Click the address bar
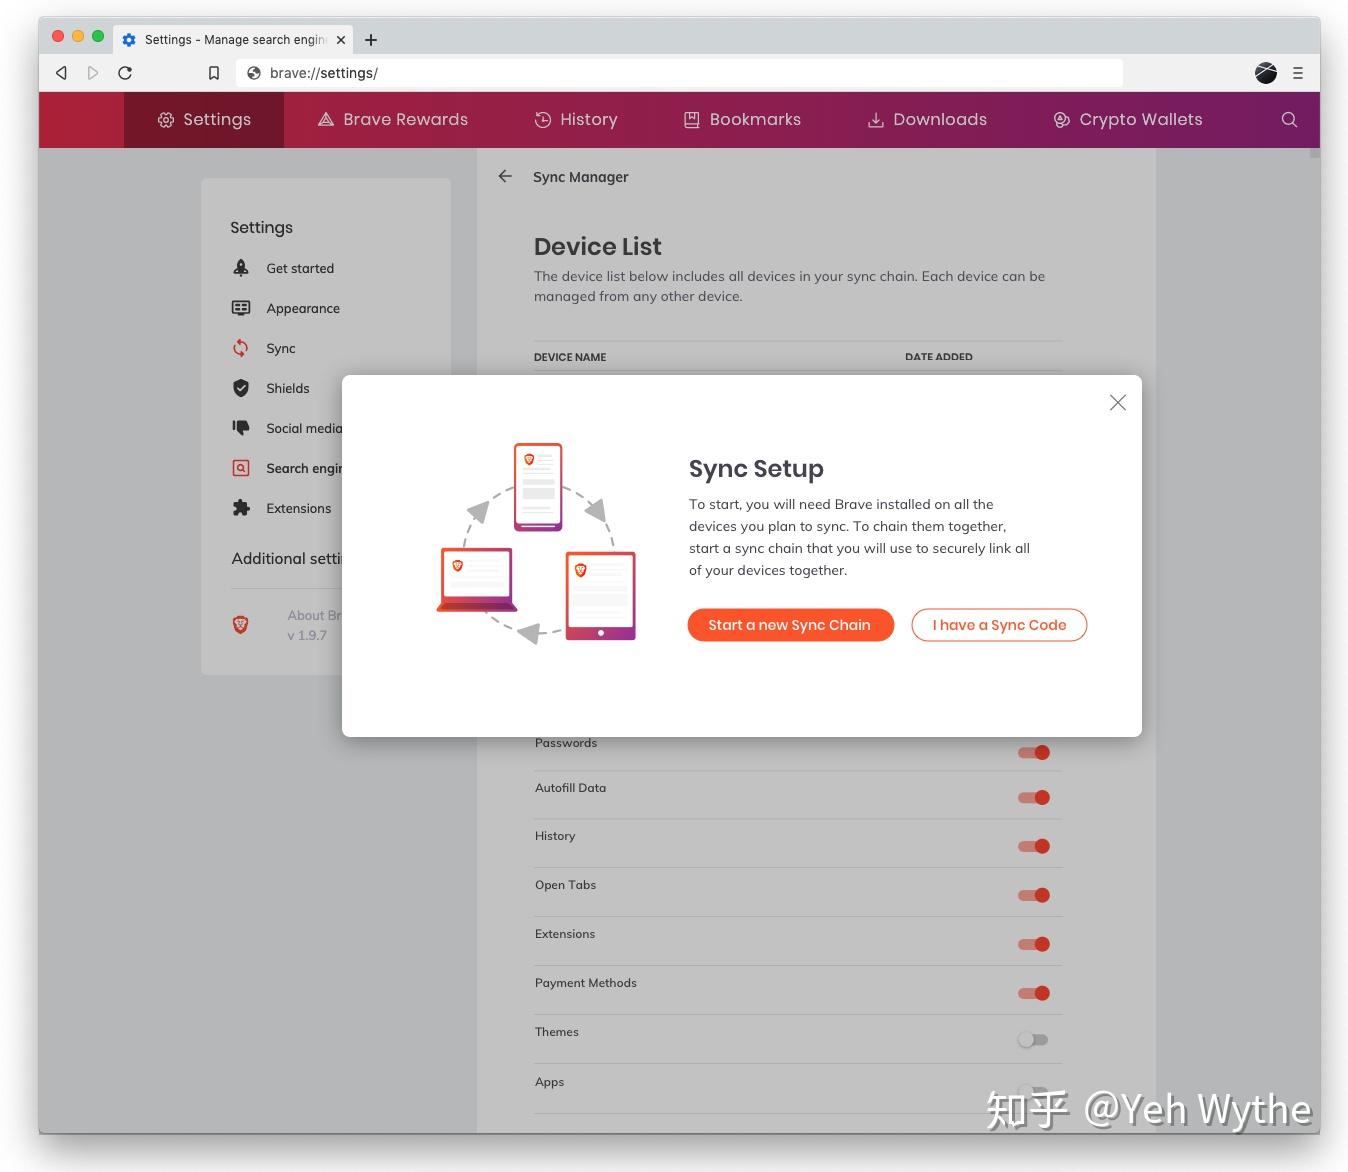 [679, 73]
